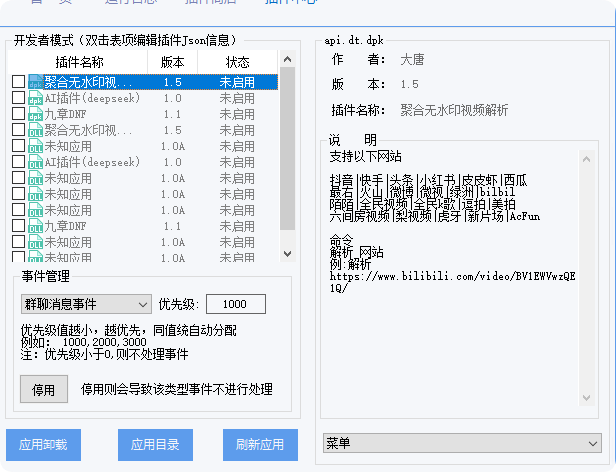Sort by the 状态 column header
Image resolution: width=616 pixels, height=472 pixels.
[x=236, y=61]
